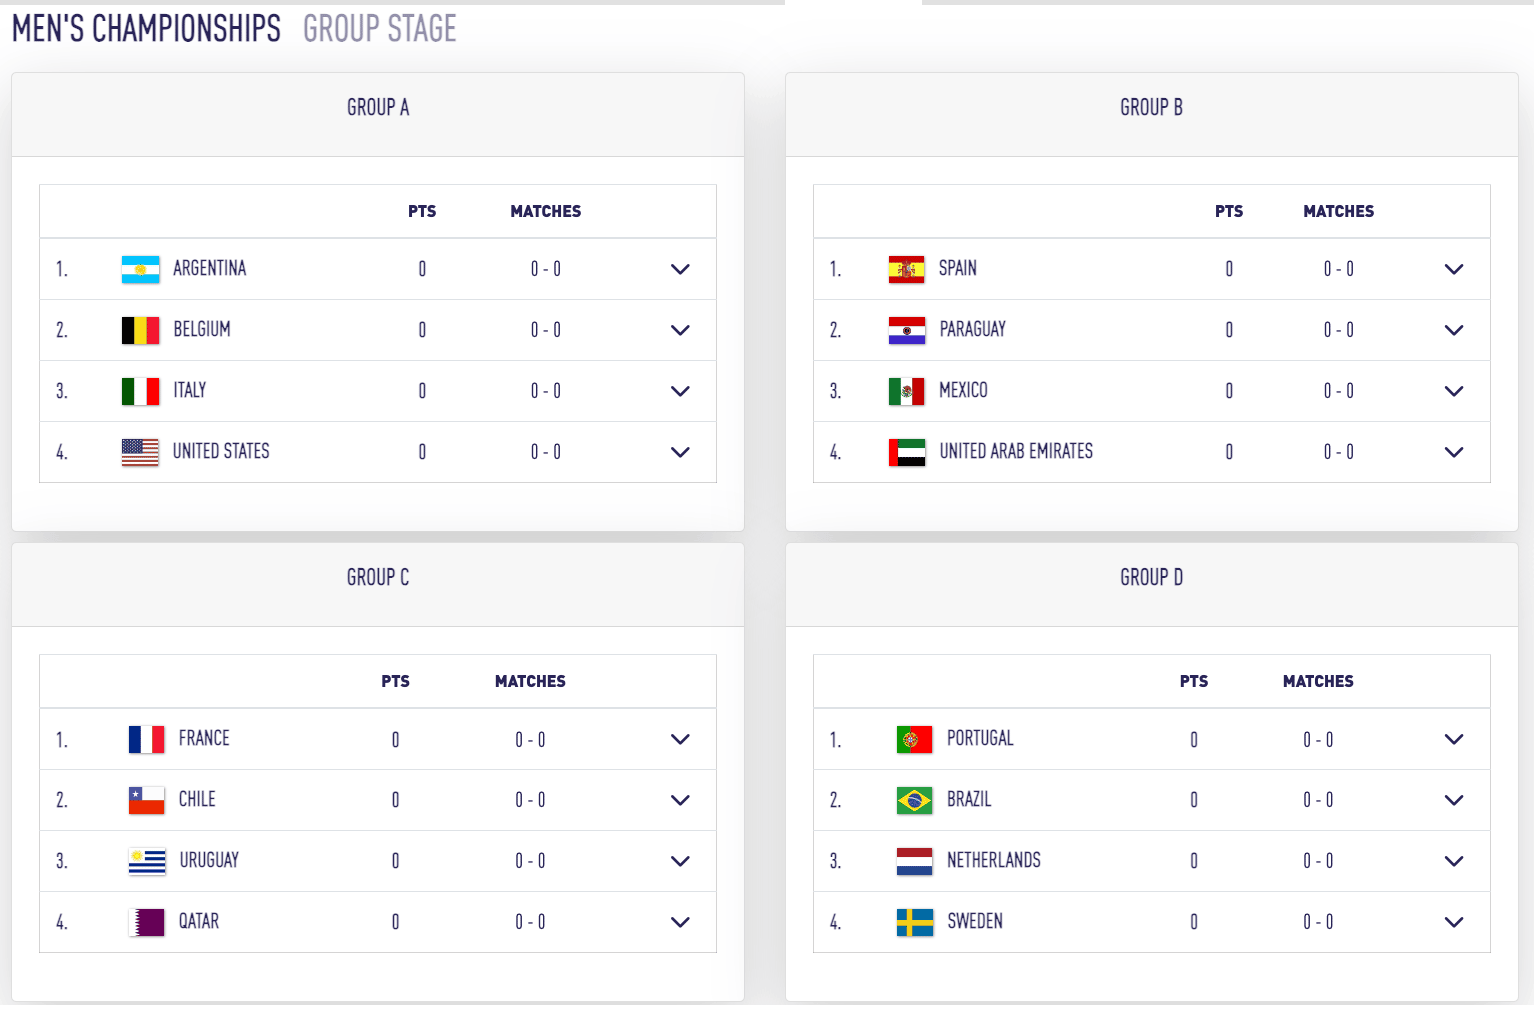Expand the Argentina row chevron
The image size is (1534, 1030).
[x=680, y=269]
